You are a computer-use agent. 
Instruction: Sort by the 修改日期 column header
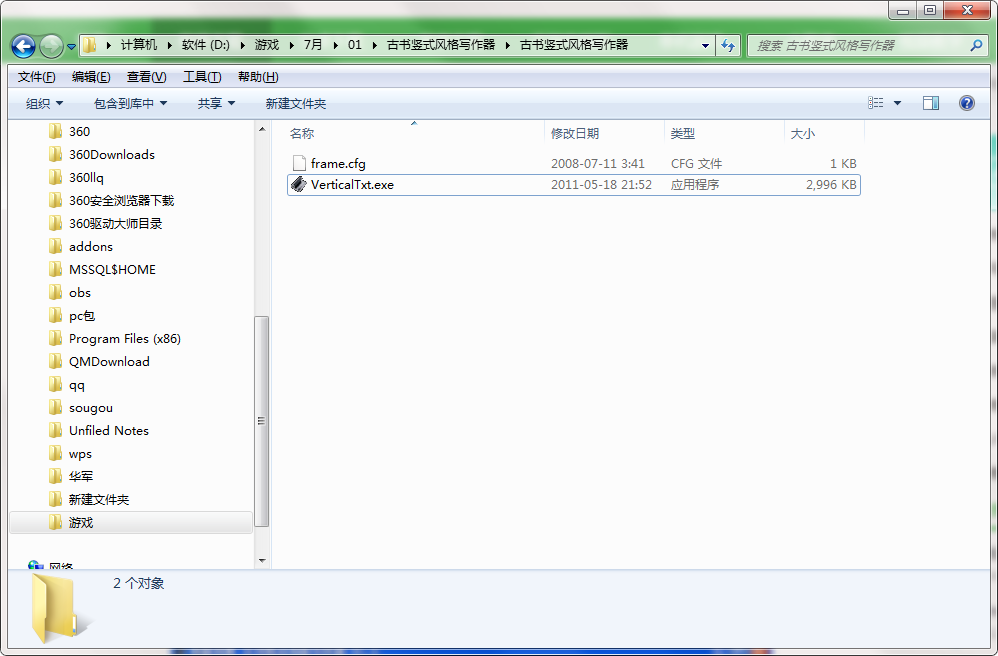[x=575, y=134]
